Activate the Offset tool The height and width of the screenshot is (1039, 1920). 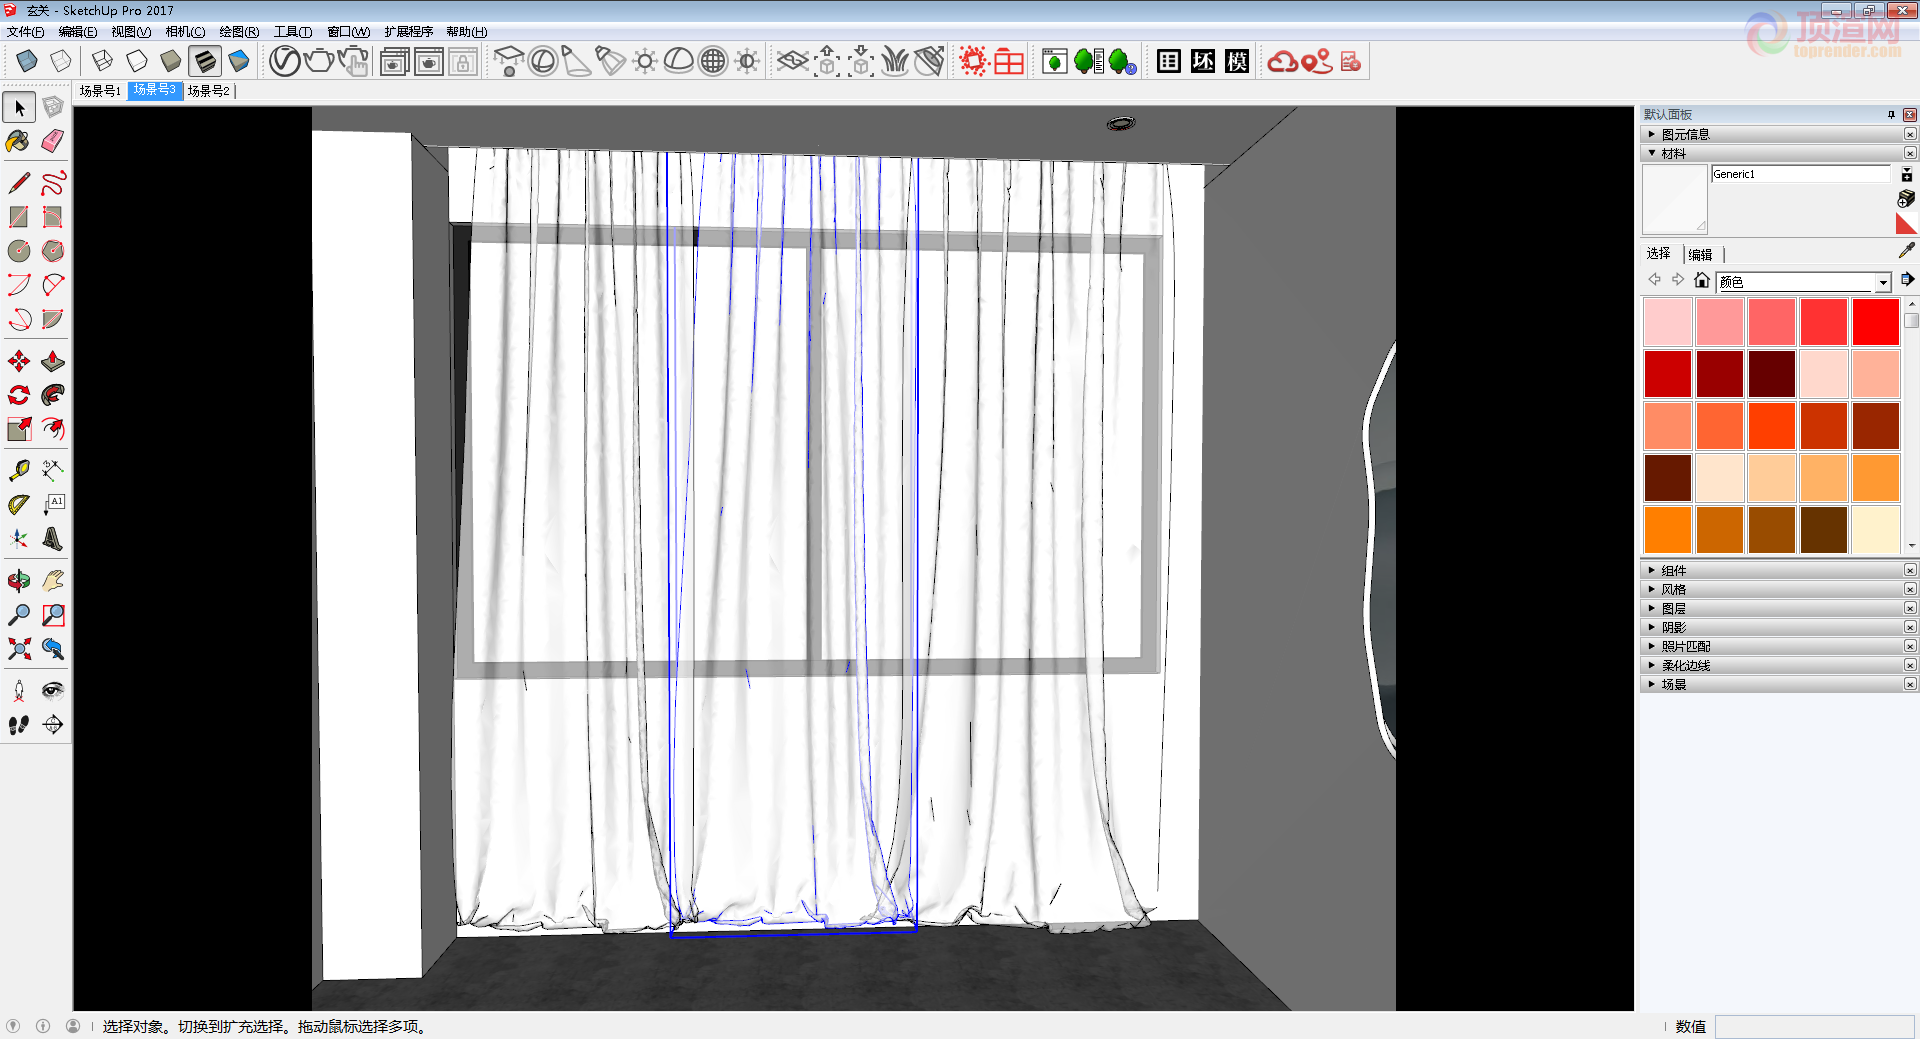click(53, 429)
